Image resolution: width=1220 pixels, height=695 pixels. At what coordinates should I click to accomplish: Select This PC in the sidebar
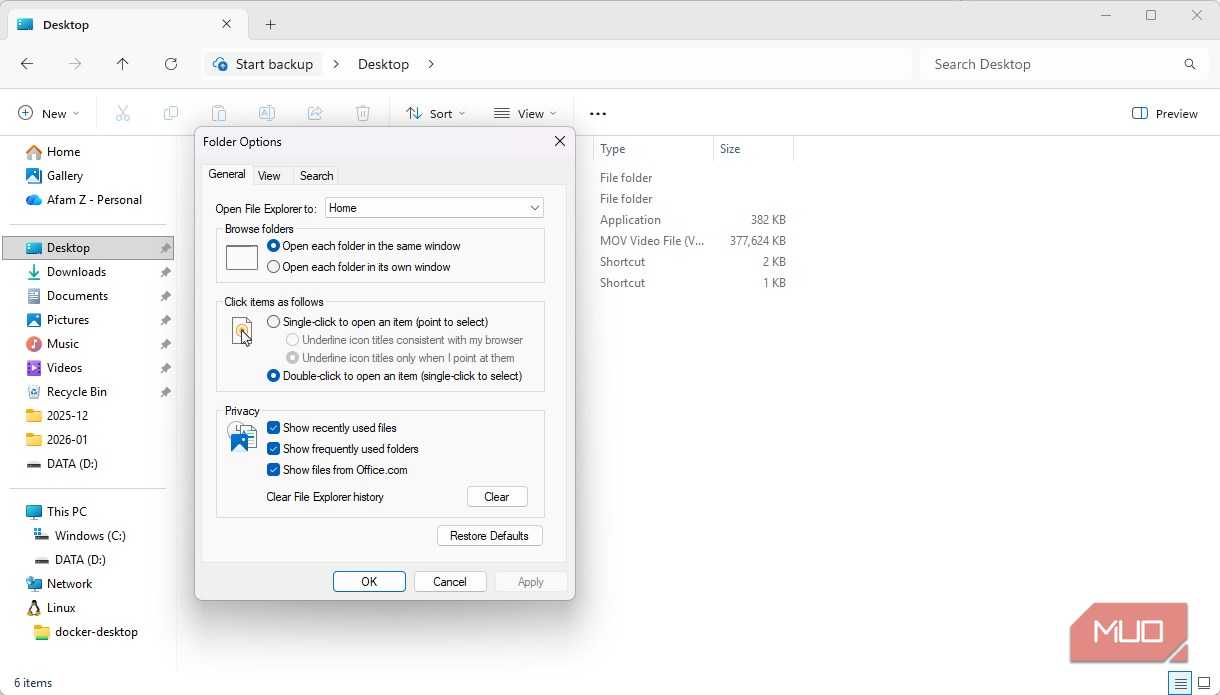(x=67, y=512)
